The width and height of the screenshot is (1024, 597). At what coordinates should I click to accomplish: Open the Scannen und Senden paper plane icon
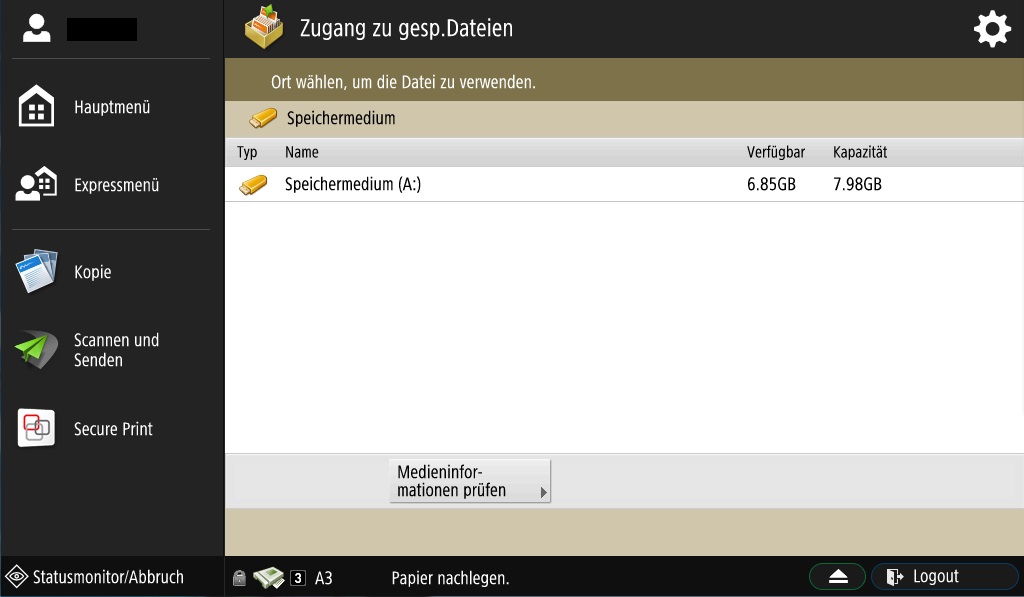click(x=37, y=349)
